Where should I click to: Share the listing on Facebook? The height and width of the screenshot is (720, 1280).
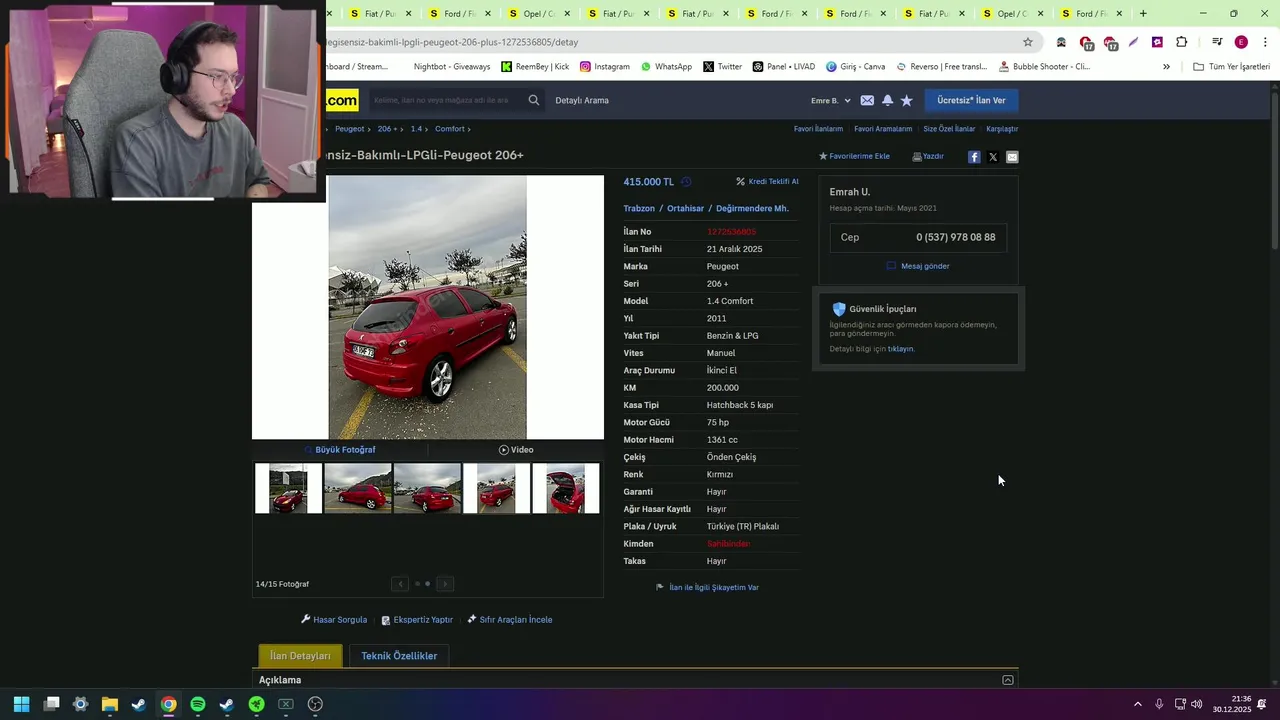coord(974,157)
